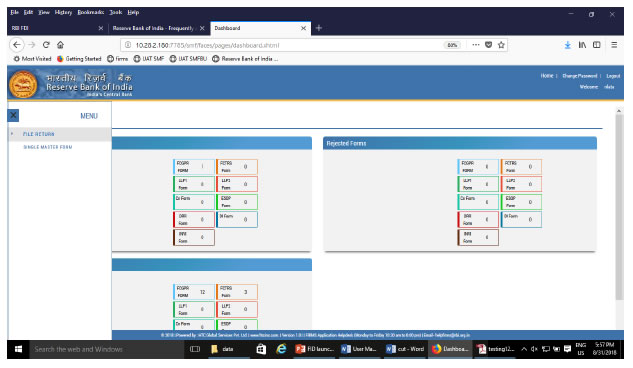Click the Logout link
Viewport: 633px width, 368px height.
613,76
